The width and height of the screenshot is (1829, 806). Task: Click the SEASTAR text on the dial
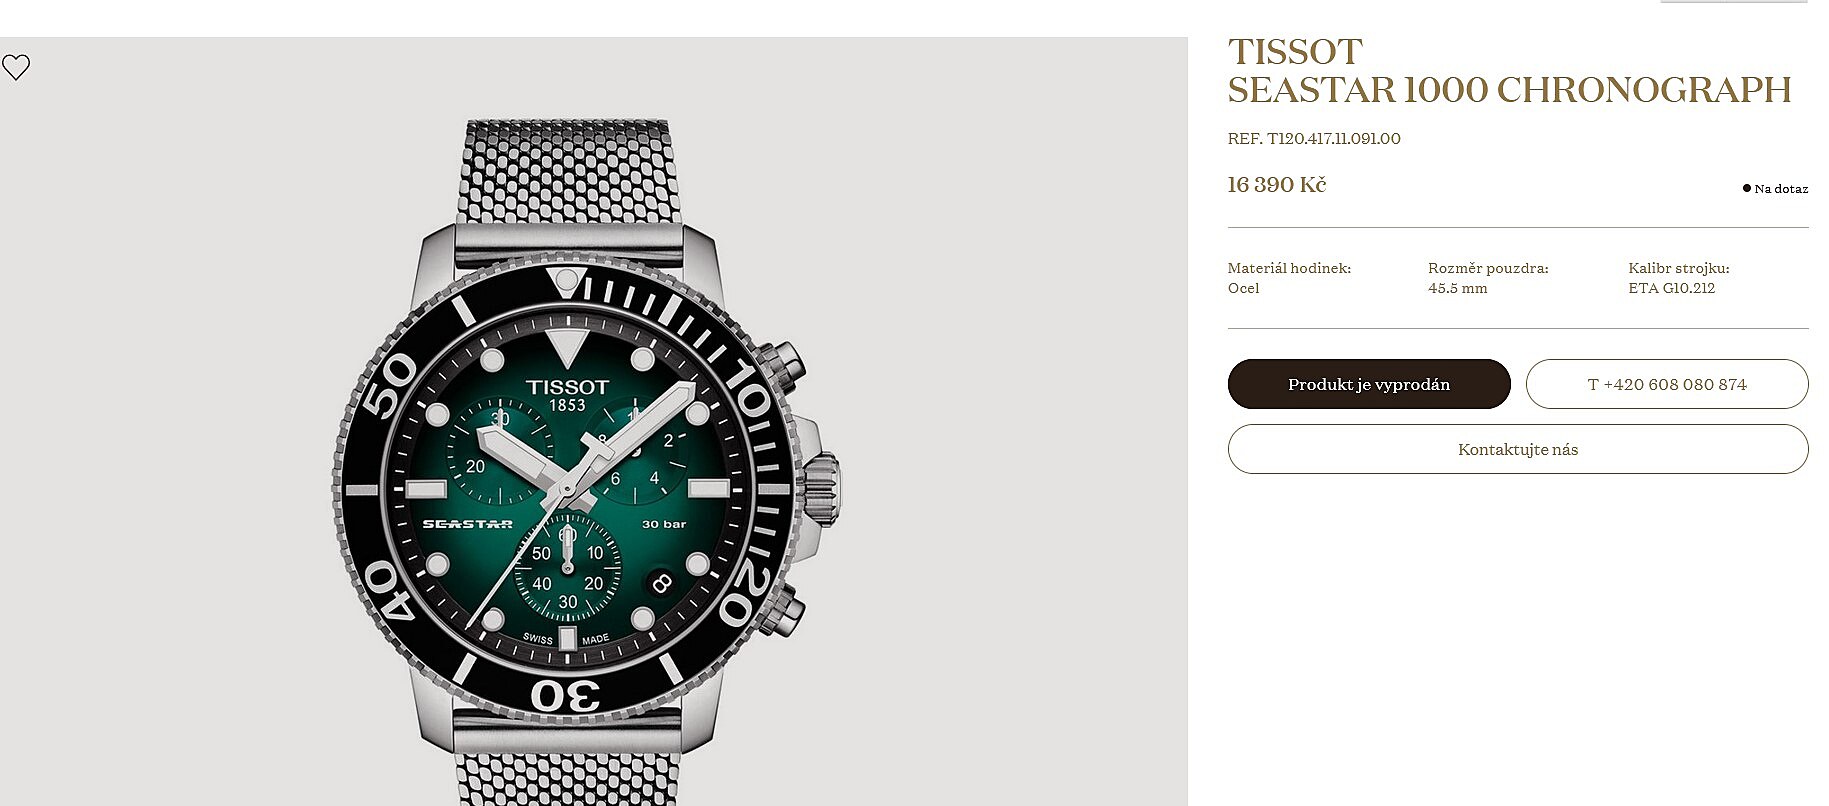(467, 524)
